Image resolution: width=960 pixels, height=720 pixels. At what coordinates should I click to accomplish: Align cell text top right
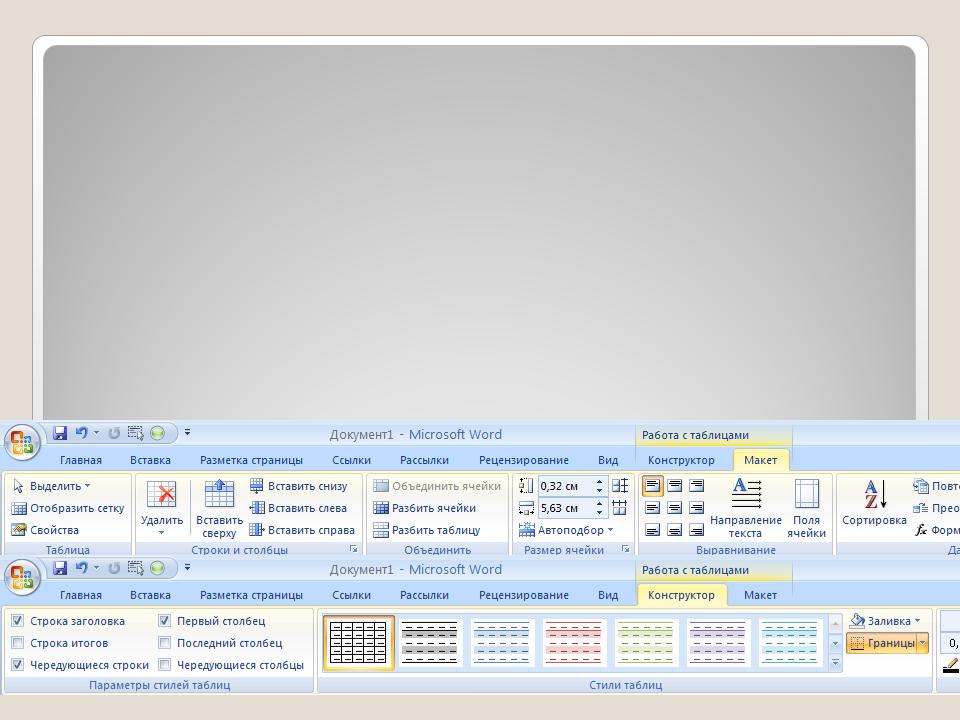(696, 486)
